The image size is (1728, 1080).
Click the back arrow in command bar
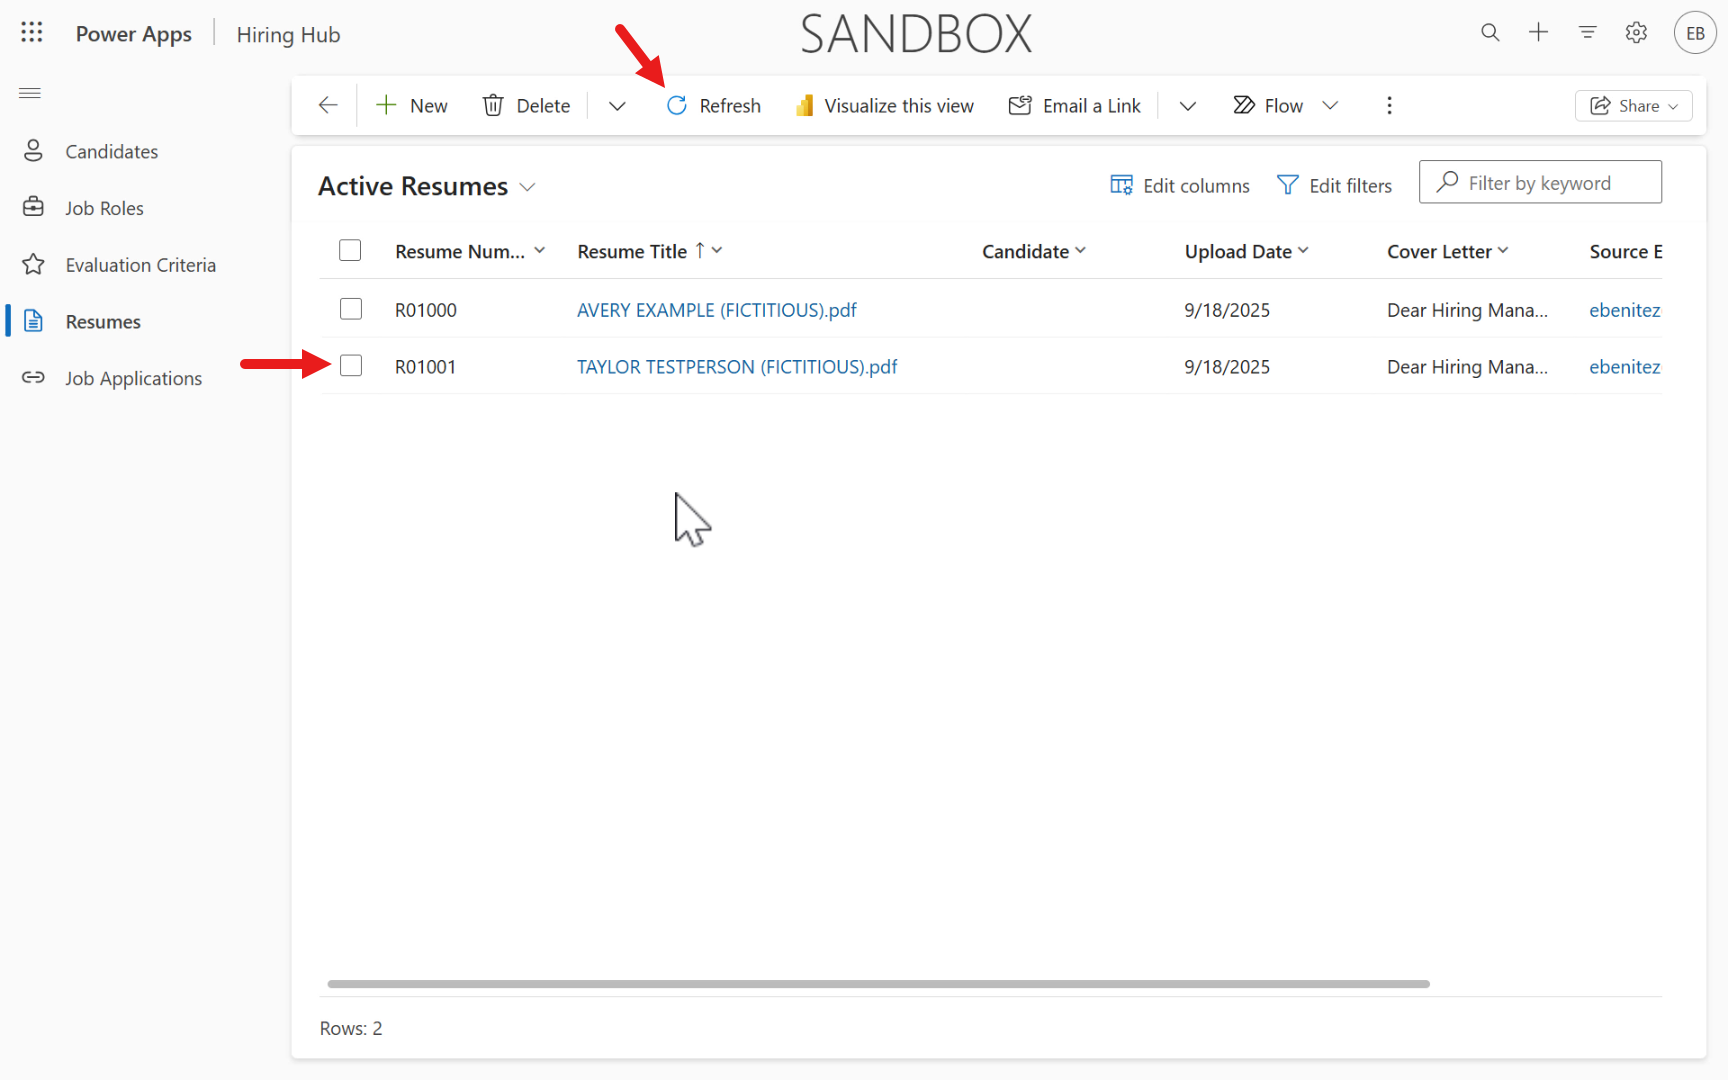(x=328, y=106)
